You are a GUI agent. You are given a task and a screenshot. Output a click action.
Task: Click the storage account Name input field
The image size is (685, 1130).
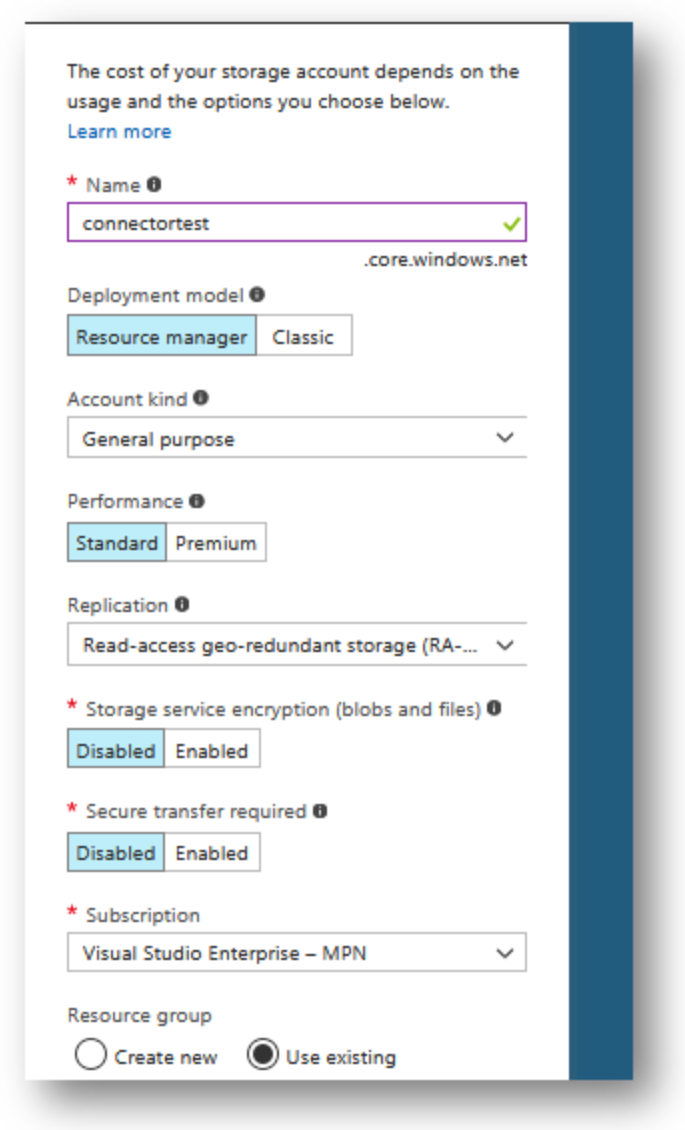[x=297, y=223]
